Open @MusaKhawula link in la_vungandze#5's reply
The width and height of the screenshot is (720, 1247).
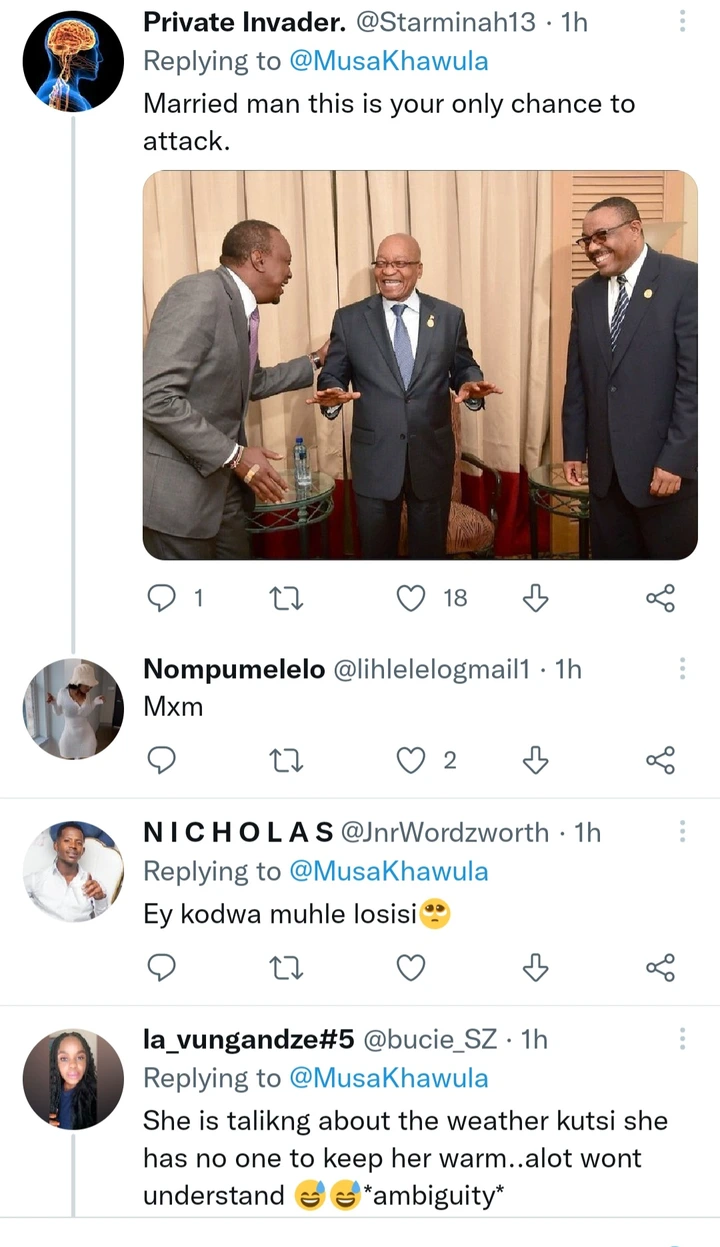coord(389,1078)
